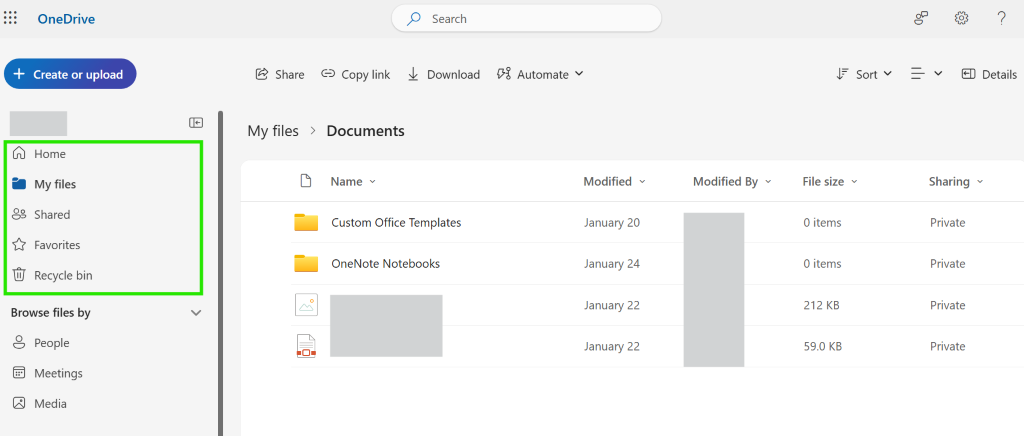Screen dimensions: 1024x436
Task: Open the Shared navigation item
Action: click(51, 214)
